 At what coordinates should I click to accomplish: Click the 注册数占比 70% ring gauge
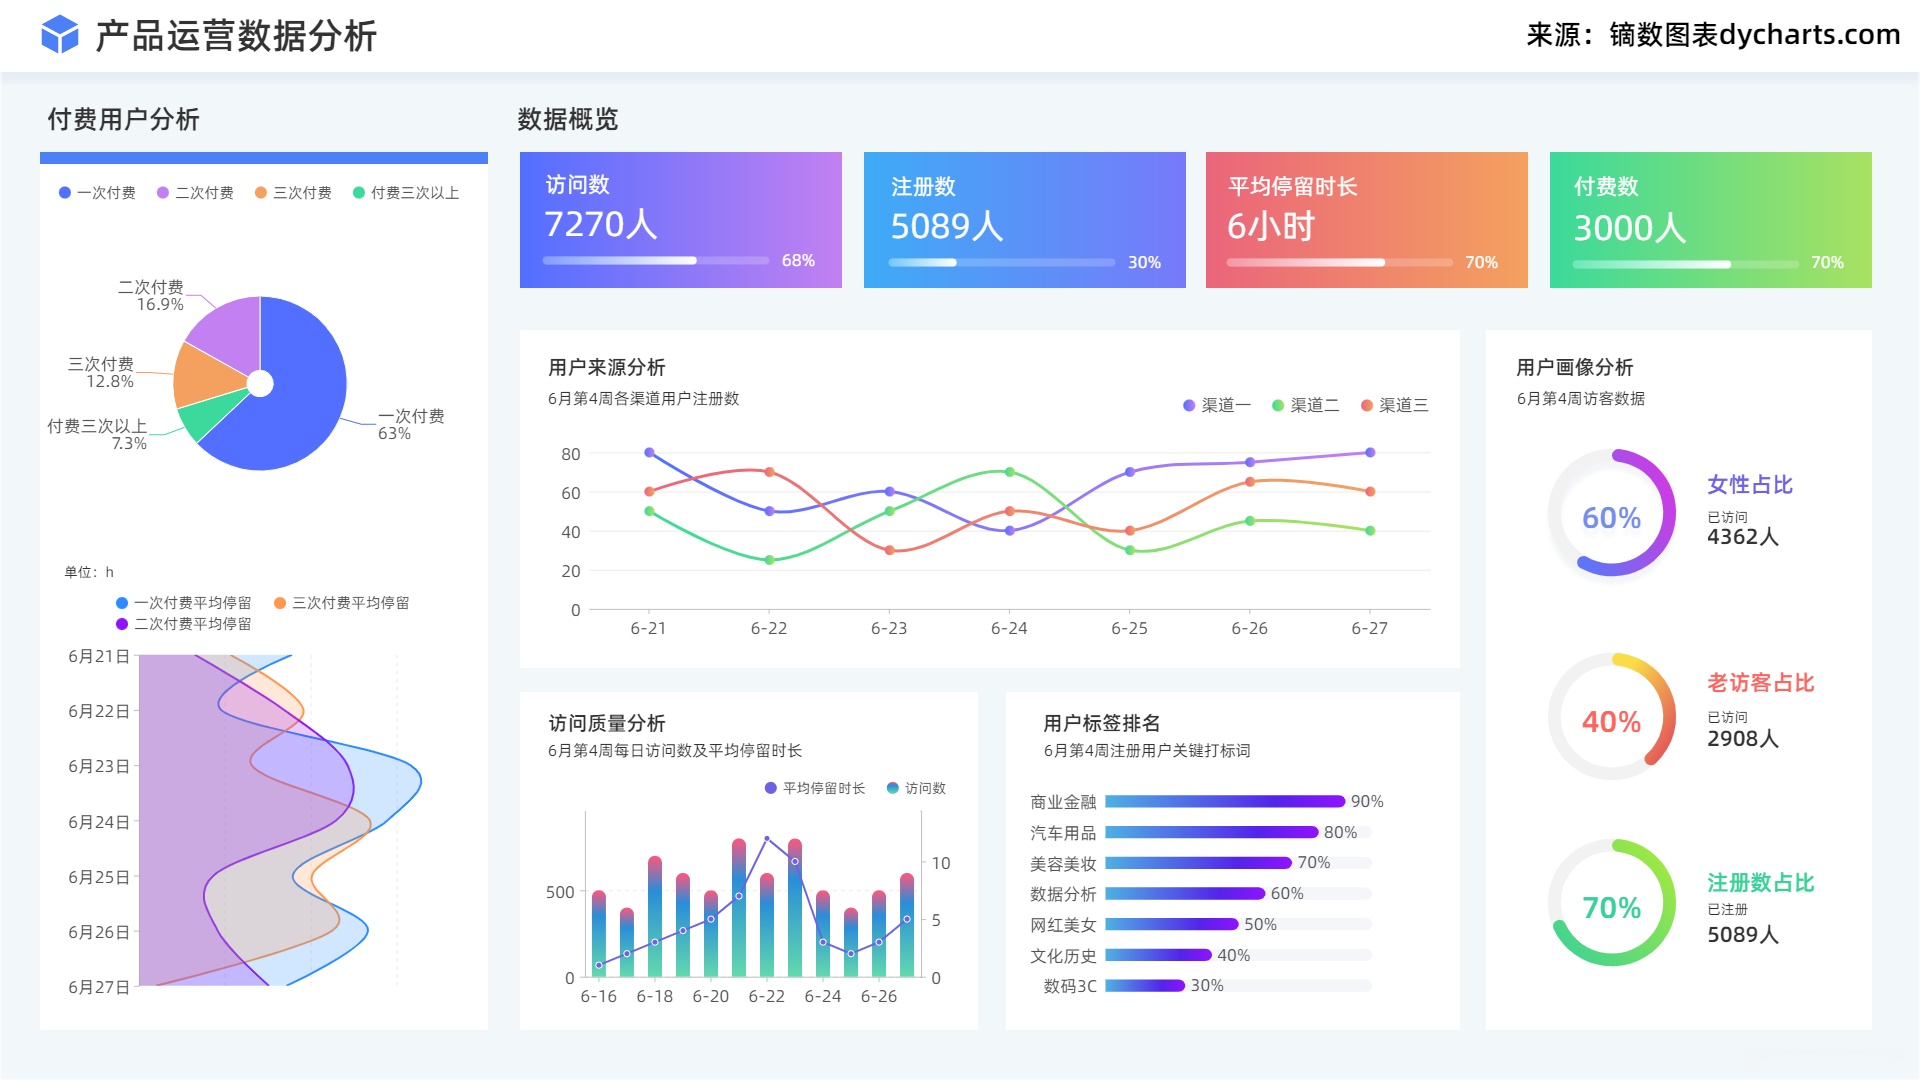(x=1611, y=903)
